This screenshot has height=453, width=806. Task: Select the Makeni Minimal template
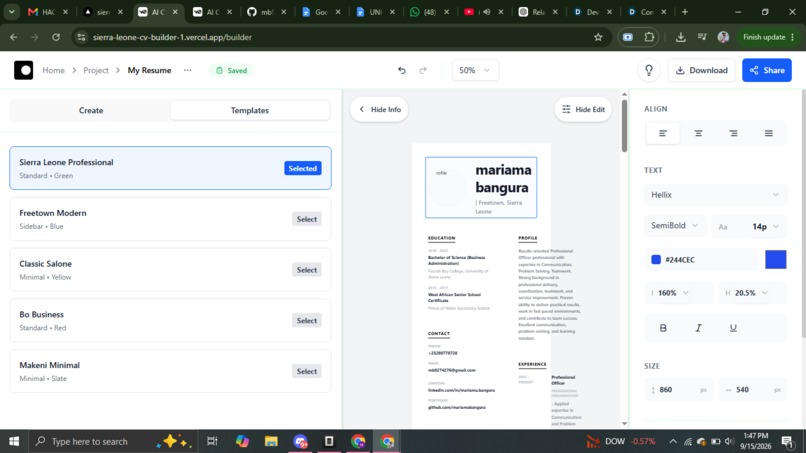(x=306, y=371)
